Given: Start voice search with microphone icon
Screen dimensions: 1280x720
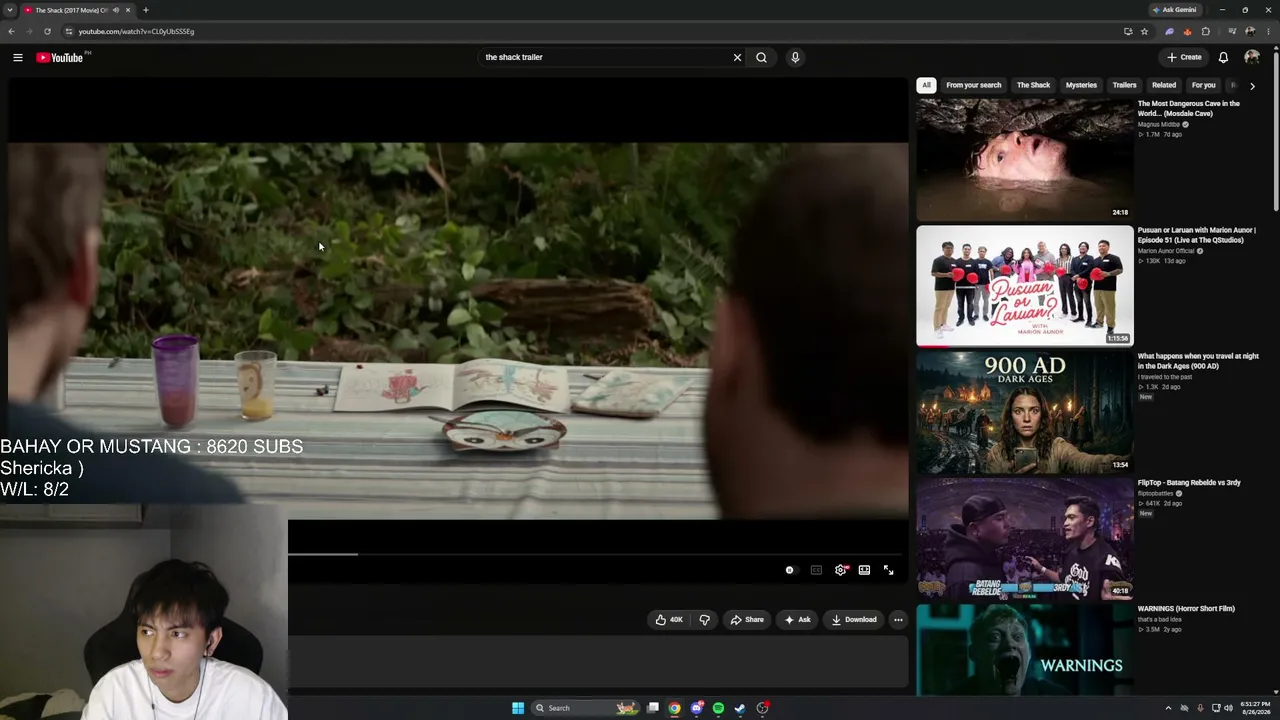Looking at the screenshot, I should [x=795, y=57].
